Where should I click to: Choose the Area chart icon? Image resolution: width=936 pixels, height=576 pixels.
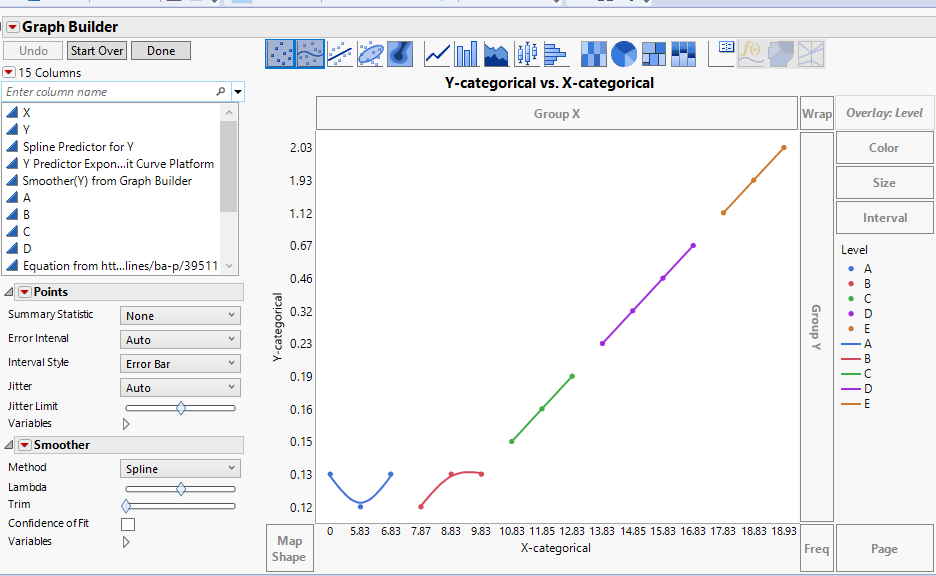coord(496,54)
